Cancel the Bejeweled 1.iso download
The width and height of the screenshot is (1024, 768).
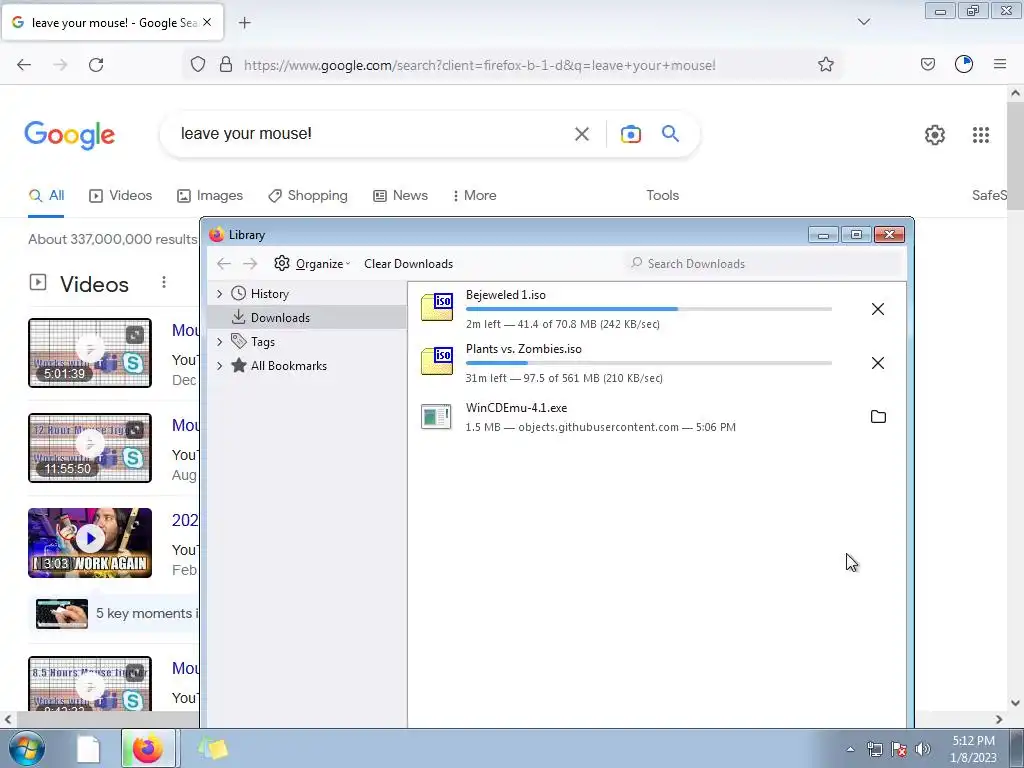tap(878, 309)
